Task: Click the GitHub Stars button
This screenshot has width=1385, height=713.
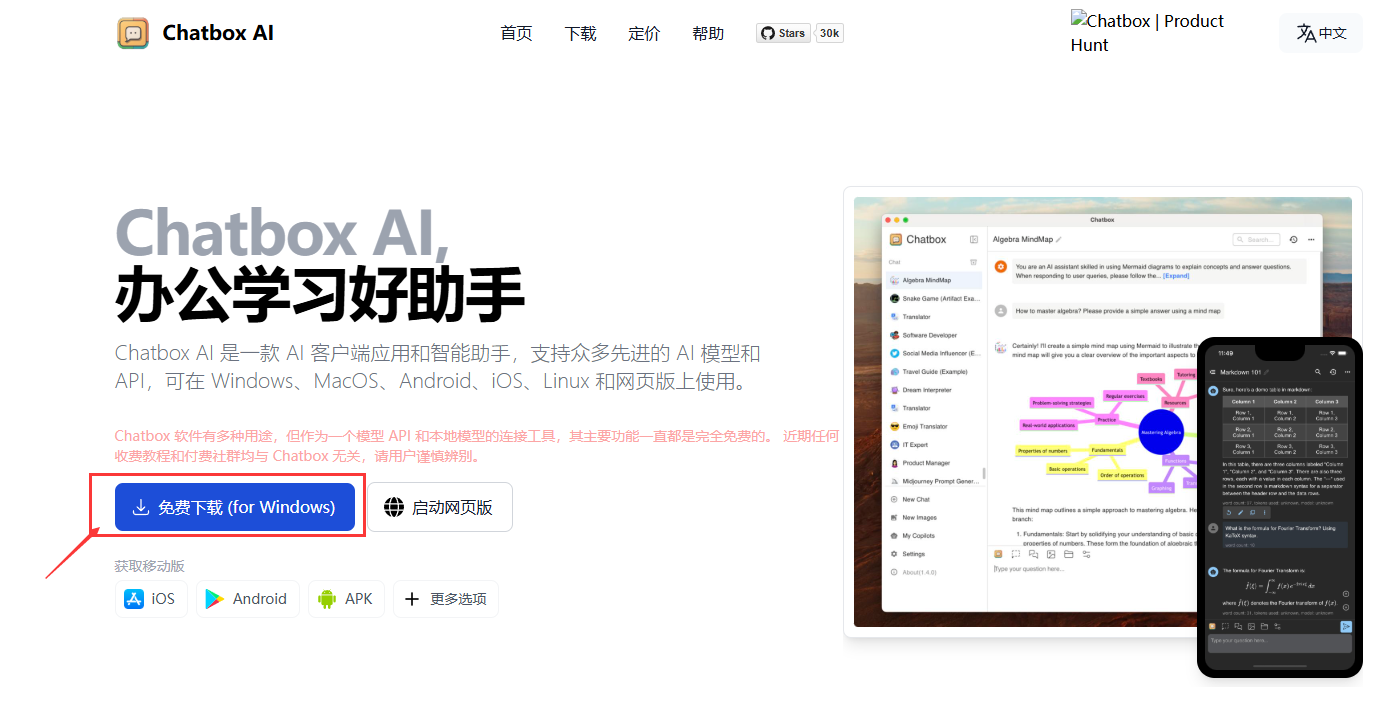Action: click(x=783, y=33)
